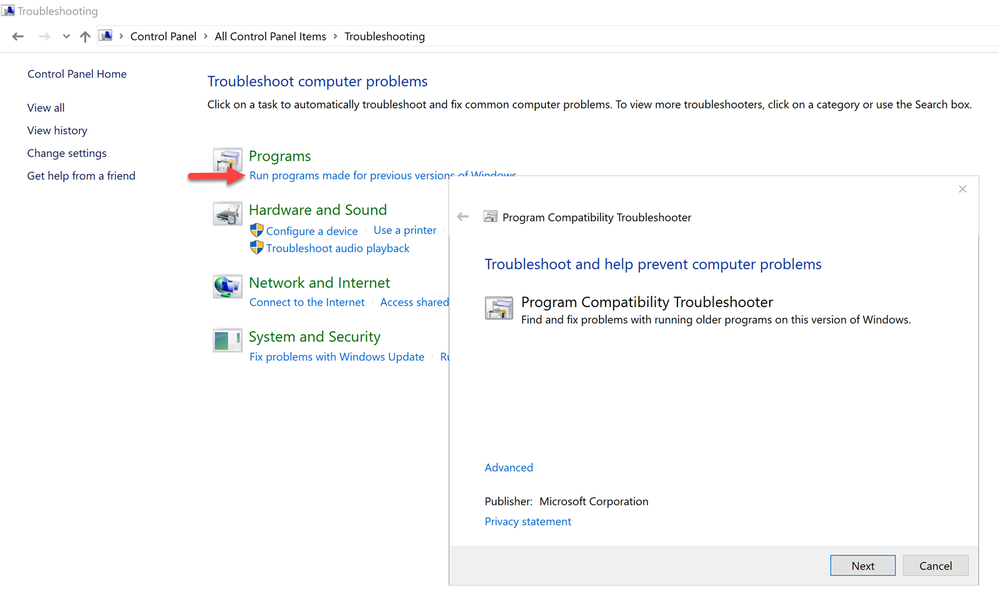Open the Privacy statement link
The width and height of the screenshot is (998, 609).
[x=528, y=522]
